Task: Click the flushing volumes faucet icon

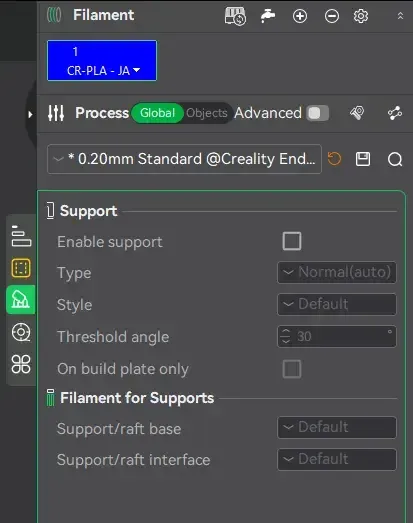Action: pyautogui.click(x=268, y=16)
